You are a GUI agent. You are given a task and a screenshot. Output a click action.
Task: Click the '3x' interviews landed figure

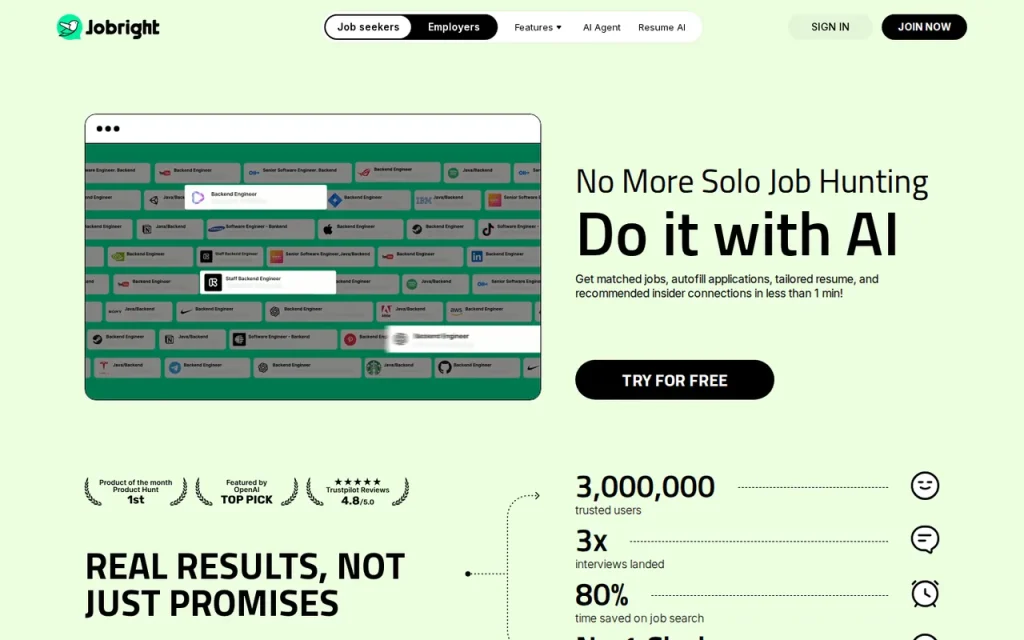592,541
